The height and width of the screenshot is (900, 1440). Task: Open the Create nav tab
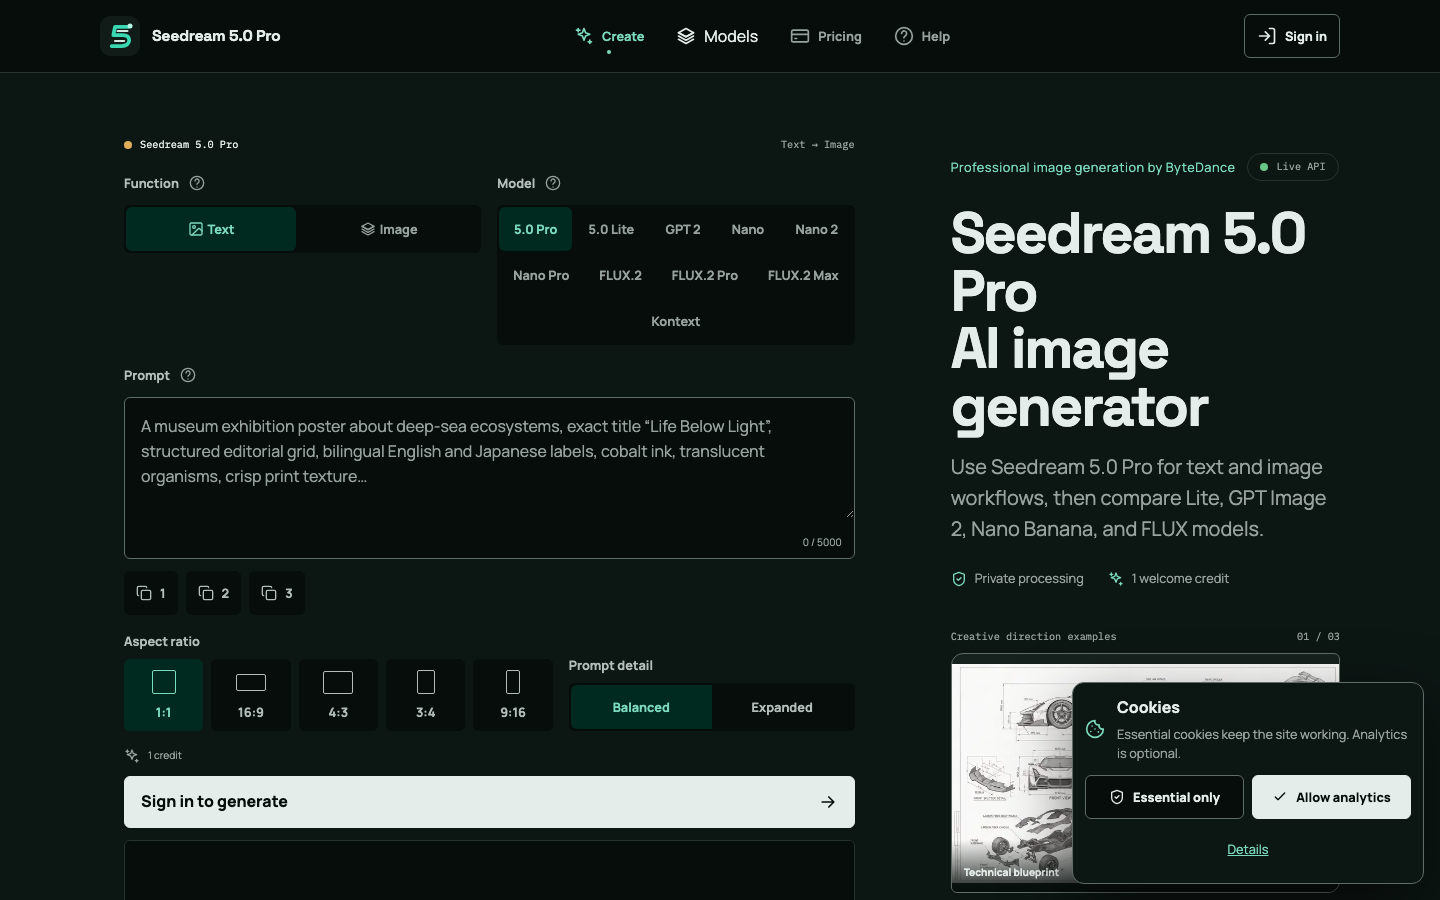pyautogui.click(x=610, y=36)
